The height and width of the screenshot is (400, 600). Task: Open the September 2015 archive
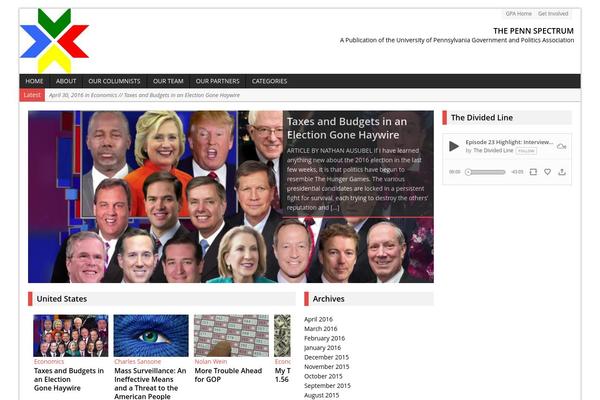pos(327,386)
